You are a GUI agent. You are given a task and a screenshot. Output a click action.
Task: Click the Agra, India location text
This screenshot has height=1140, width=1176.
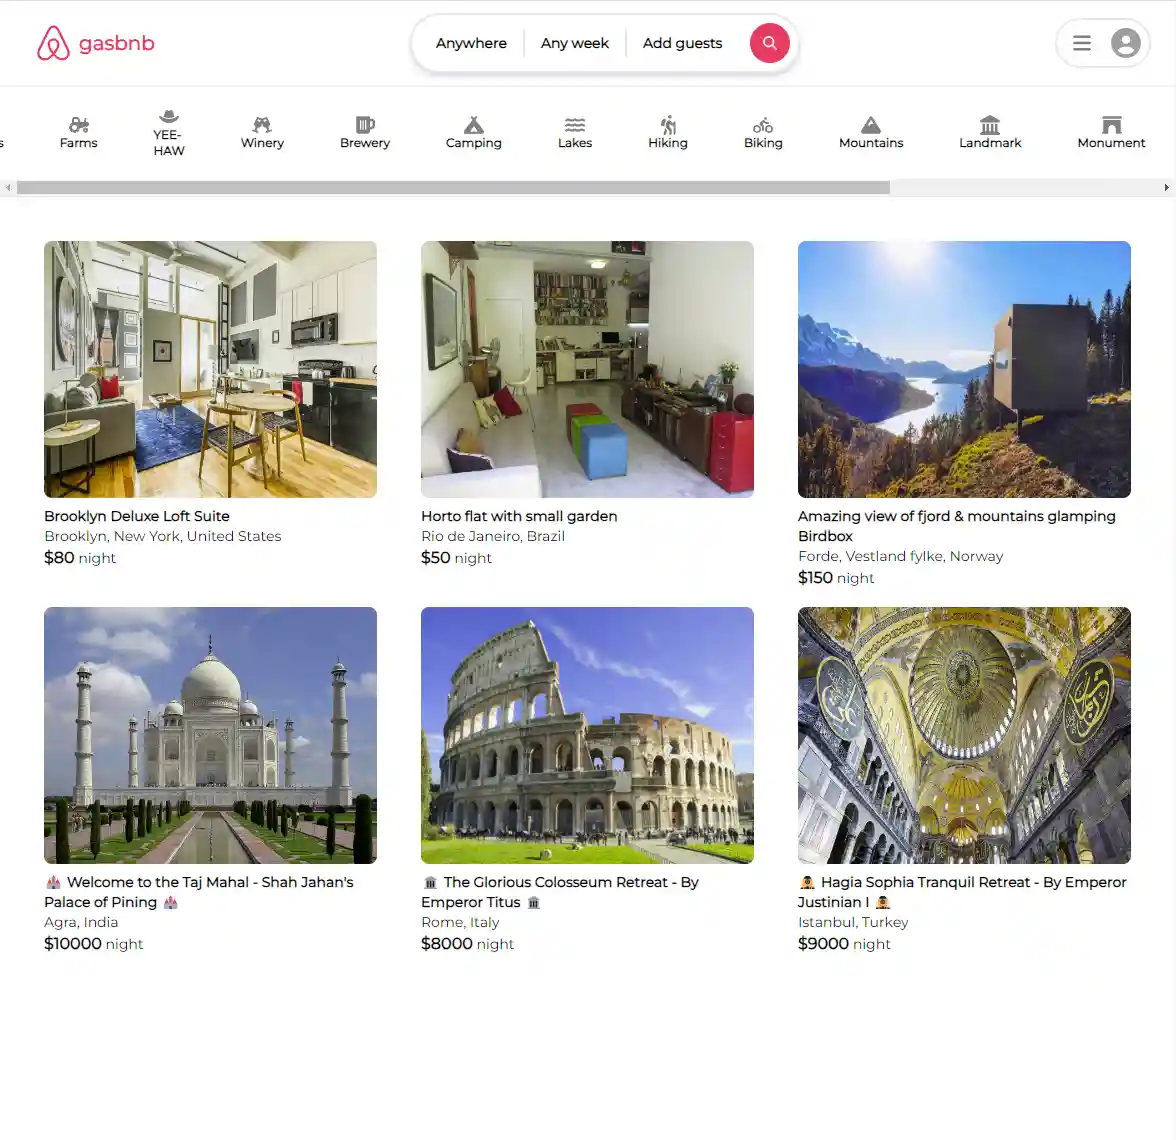tap(81, 922)
